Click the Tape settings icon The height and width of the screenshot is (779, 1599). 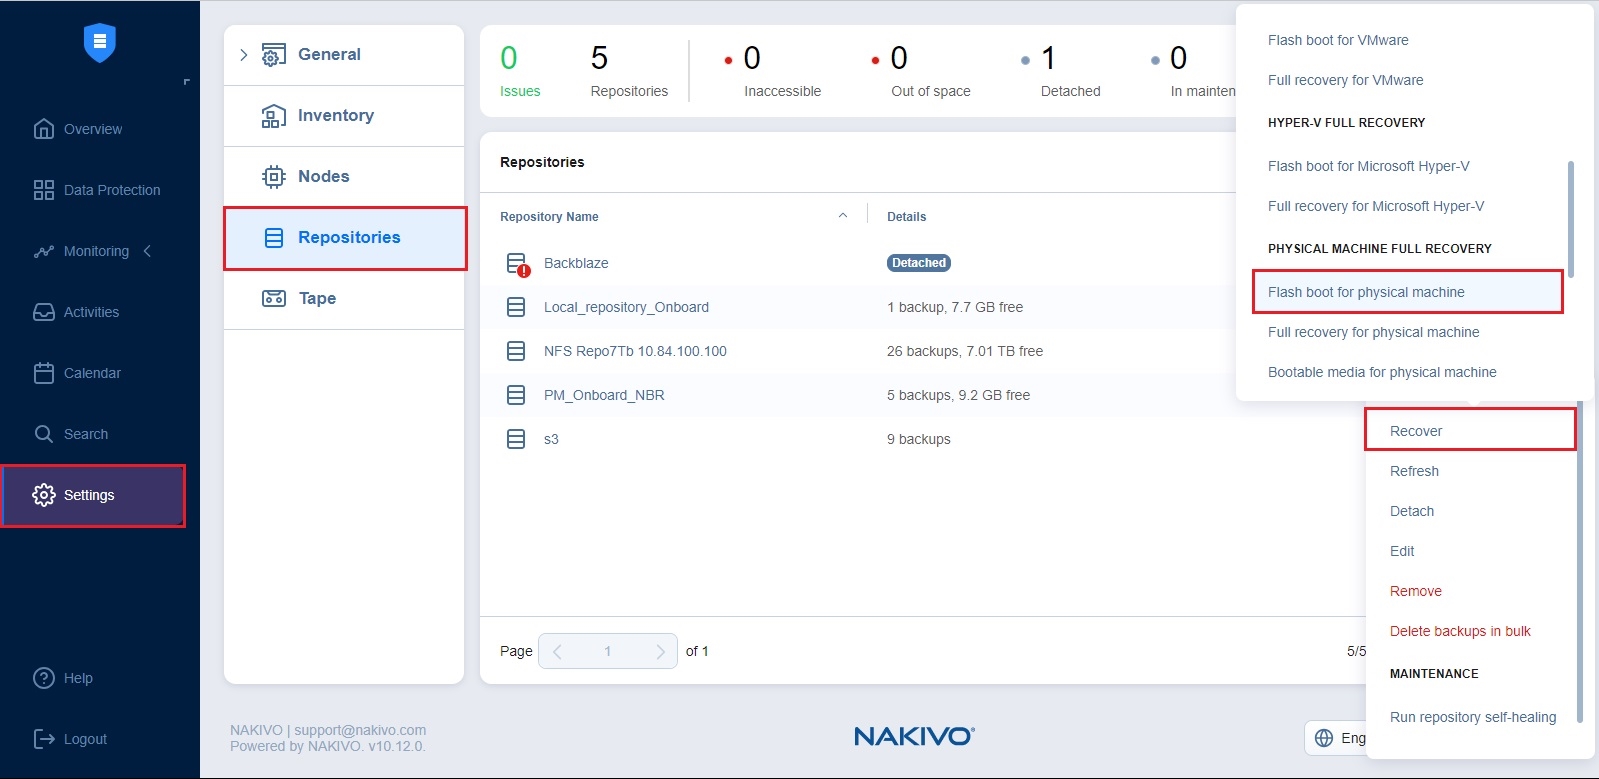273,298
